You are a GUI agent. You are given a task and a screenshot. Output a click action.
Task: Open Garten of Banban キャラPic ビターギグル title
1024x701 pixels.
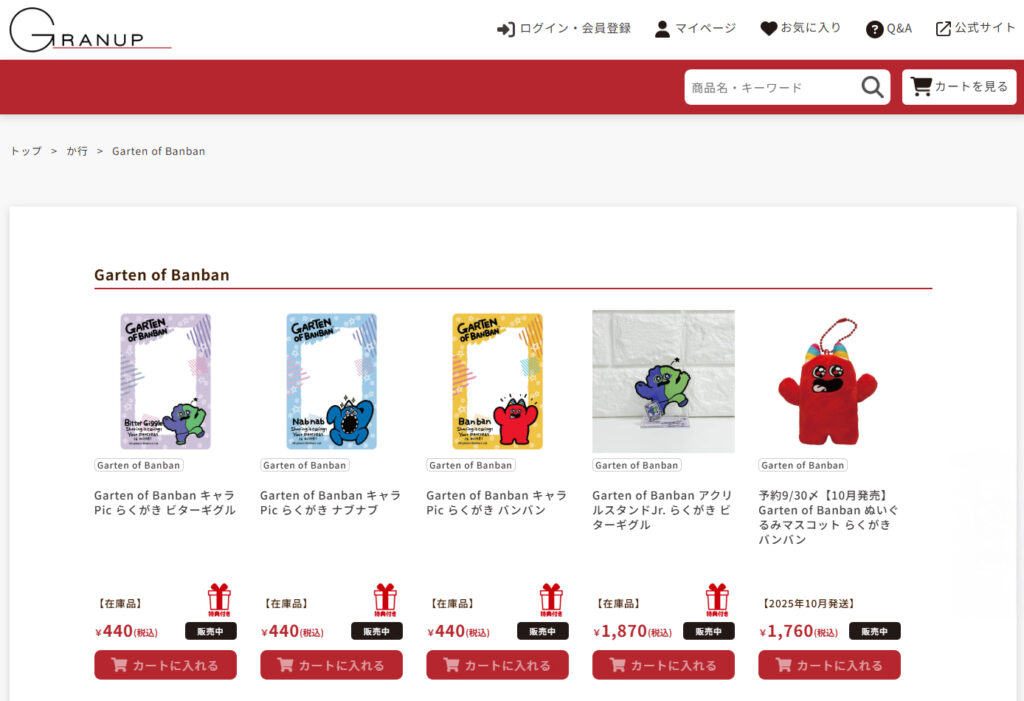point(165,502)
